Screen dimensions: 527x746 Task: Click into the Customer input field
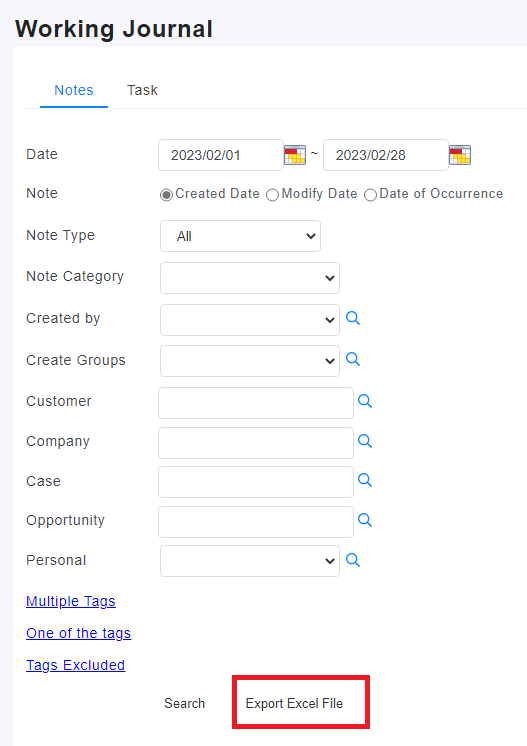click(x=256, y=403)
